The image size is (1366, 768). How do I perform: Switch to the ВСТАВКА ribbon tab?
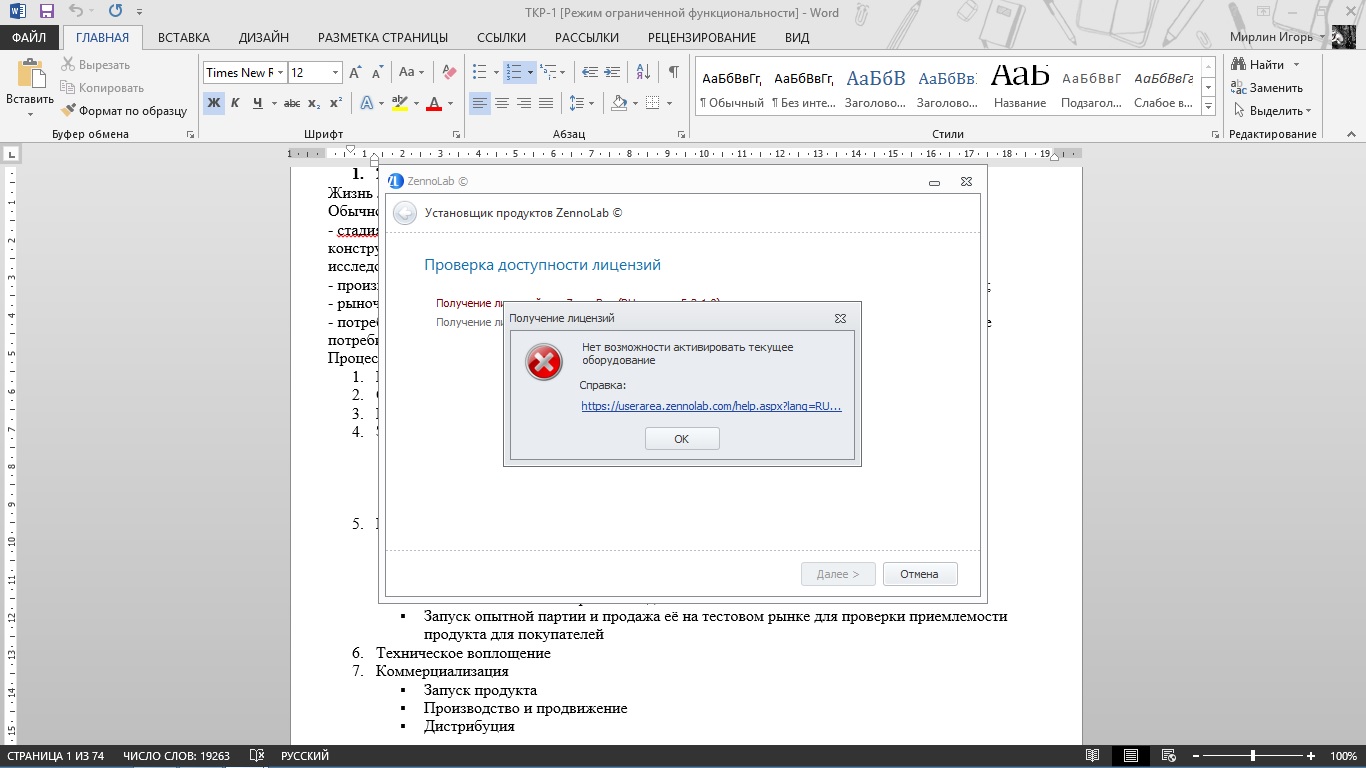point(184,37)
